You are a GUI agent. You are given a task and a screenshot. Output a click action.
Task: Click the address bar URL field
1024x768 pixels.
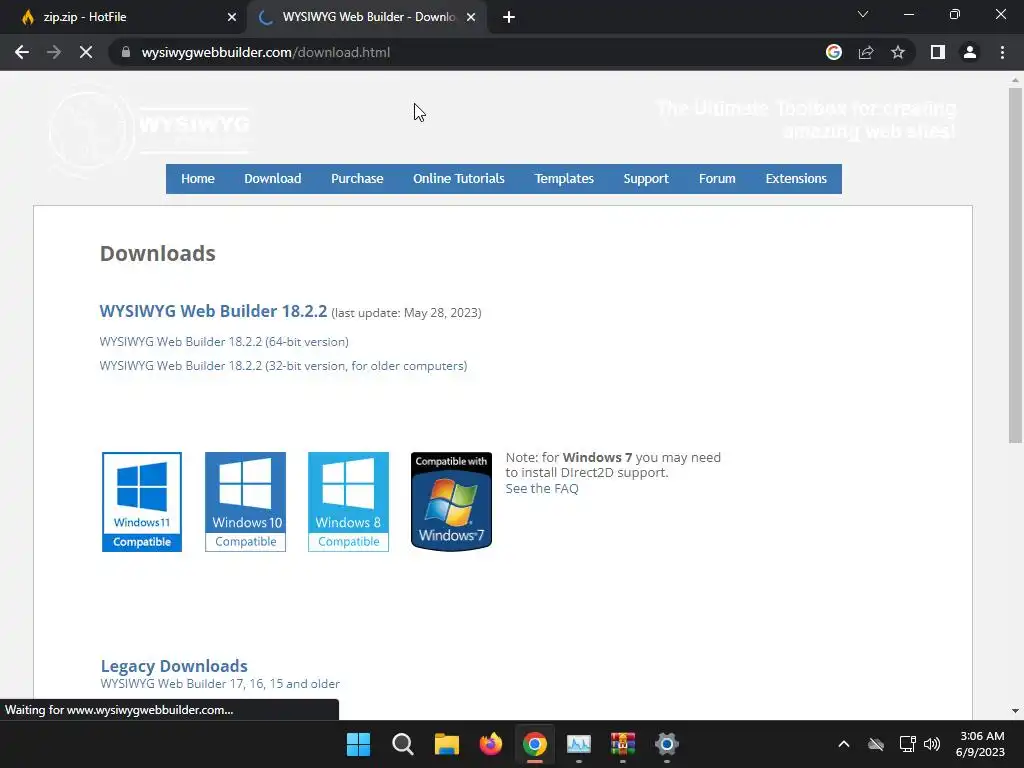(x=457, y=52)
